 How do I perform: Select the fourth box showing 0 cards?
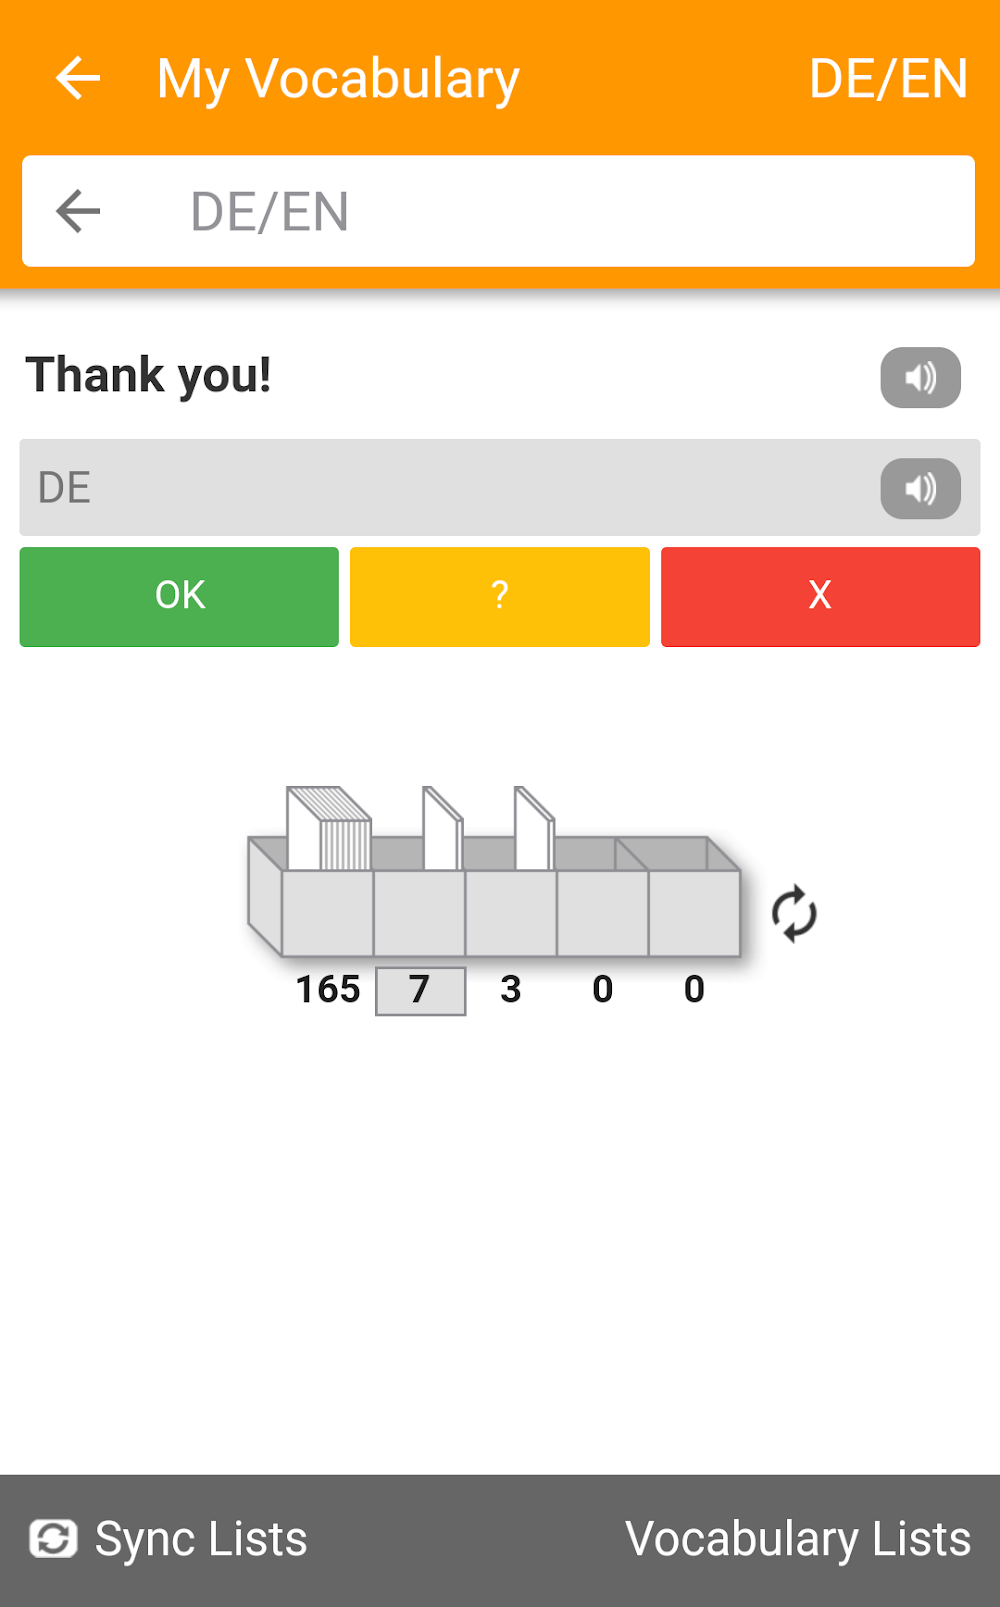coord(602,989)
